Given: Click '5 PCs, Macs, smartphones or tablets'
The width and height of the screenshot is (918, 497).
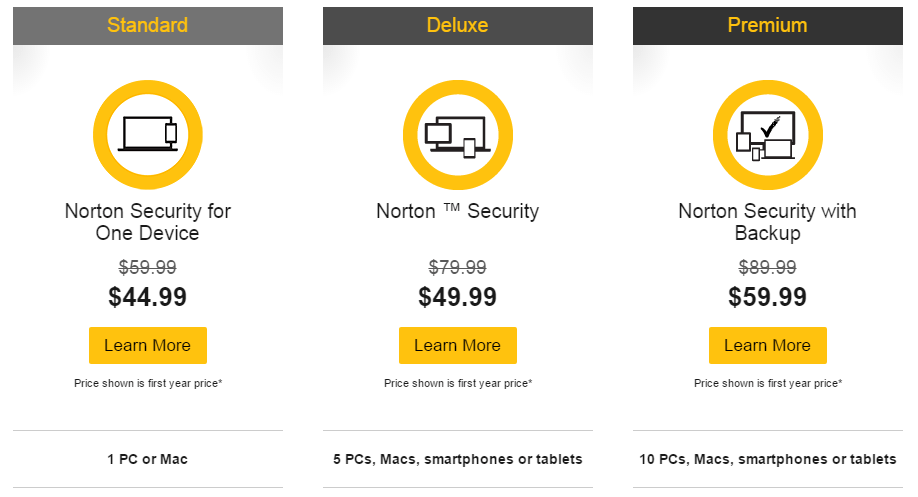Looking at the screenshot, I should pyautogui.click(x=458, y=460).
